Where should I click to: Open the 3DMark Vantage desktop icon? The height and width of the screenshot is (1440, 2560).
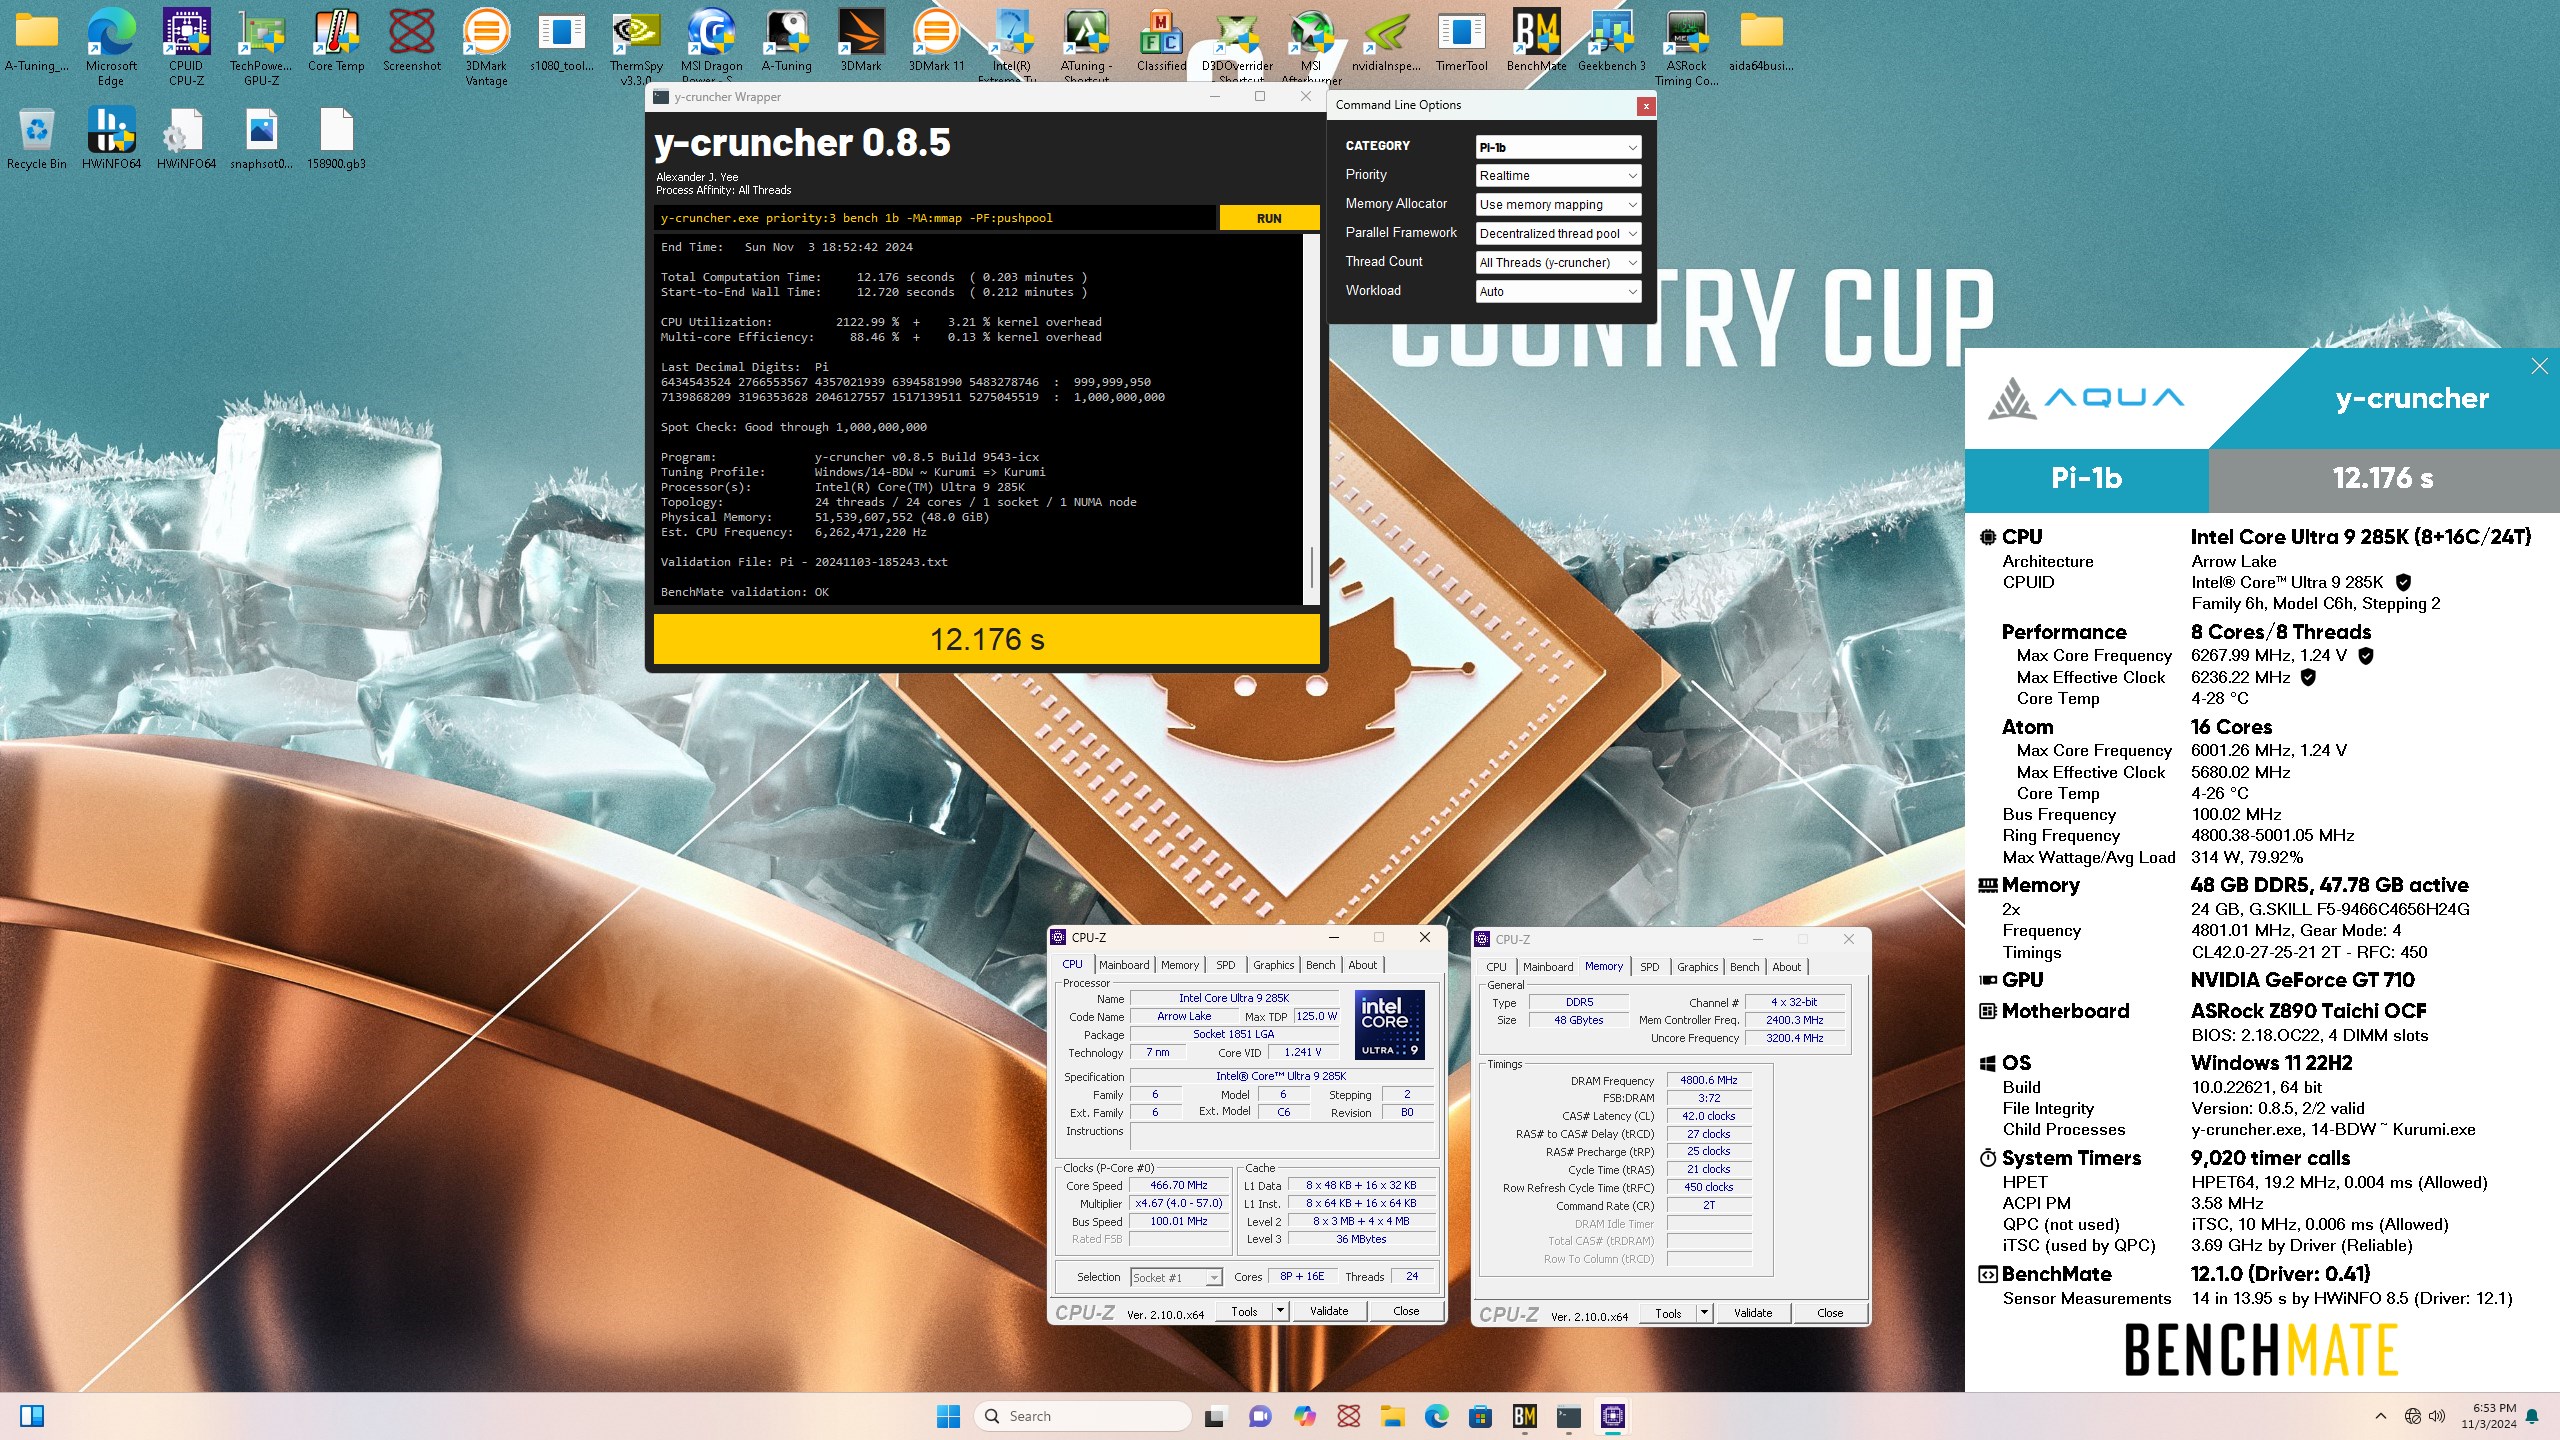click(x=486, y=46)
